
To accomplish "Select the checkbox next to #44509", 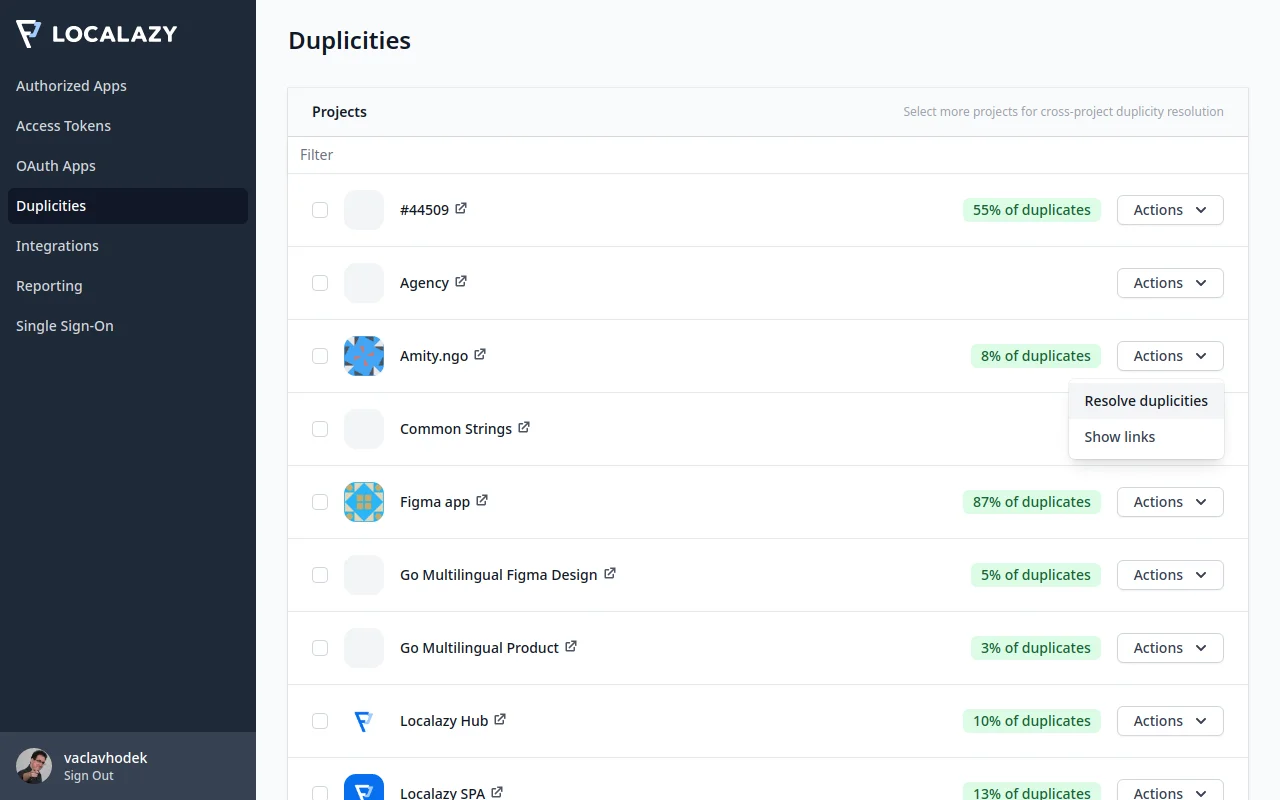I will (x=320, y=210).
